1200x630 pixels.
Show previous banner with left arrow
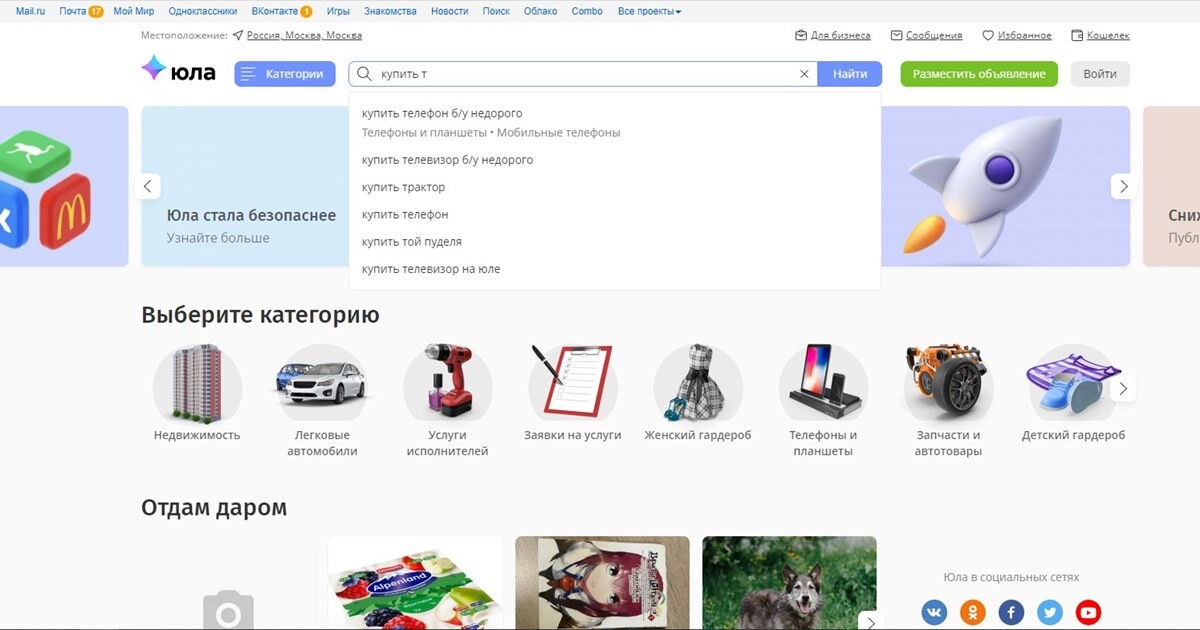pyautogui.click(x=148, y=186)
